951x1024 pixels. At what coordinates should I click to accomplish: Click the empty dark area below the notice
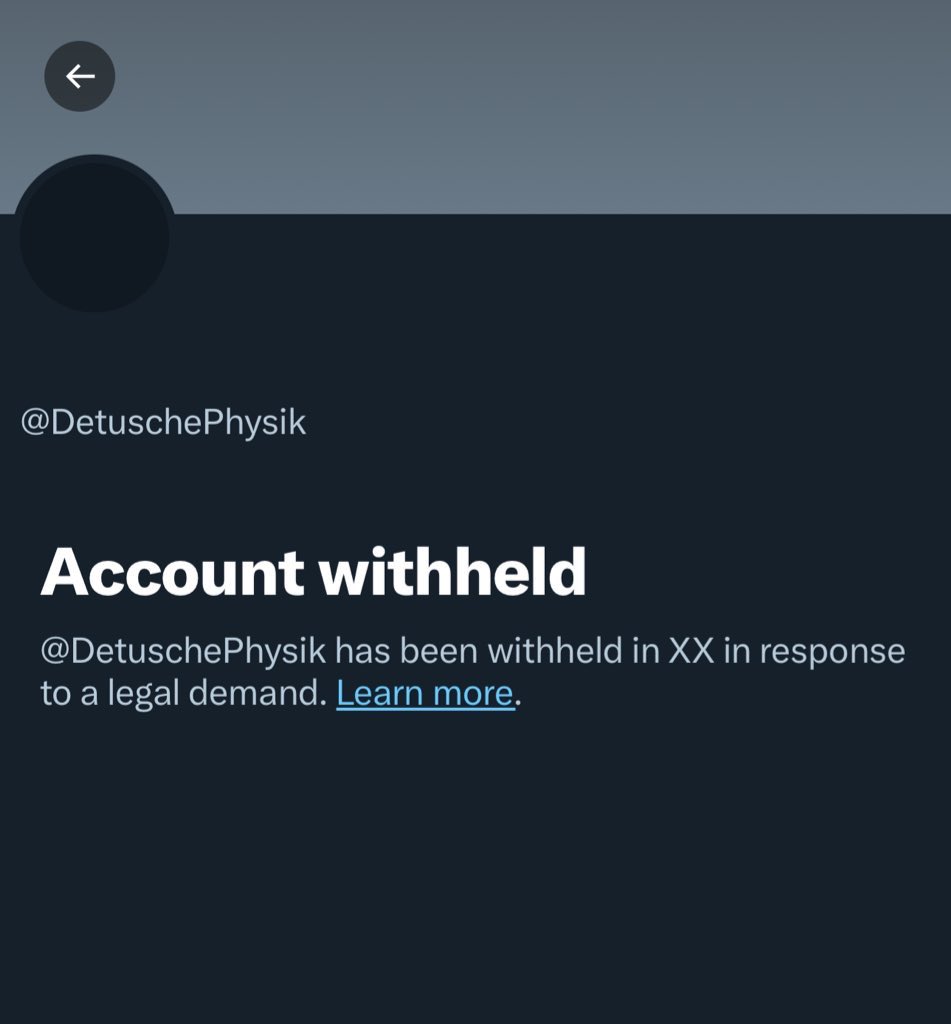[475, 870]
